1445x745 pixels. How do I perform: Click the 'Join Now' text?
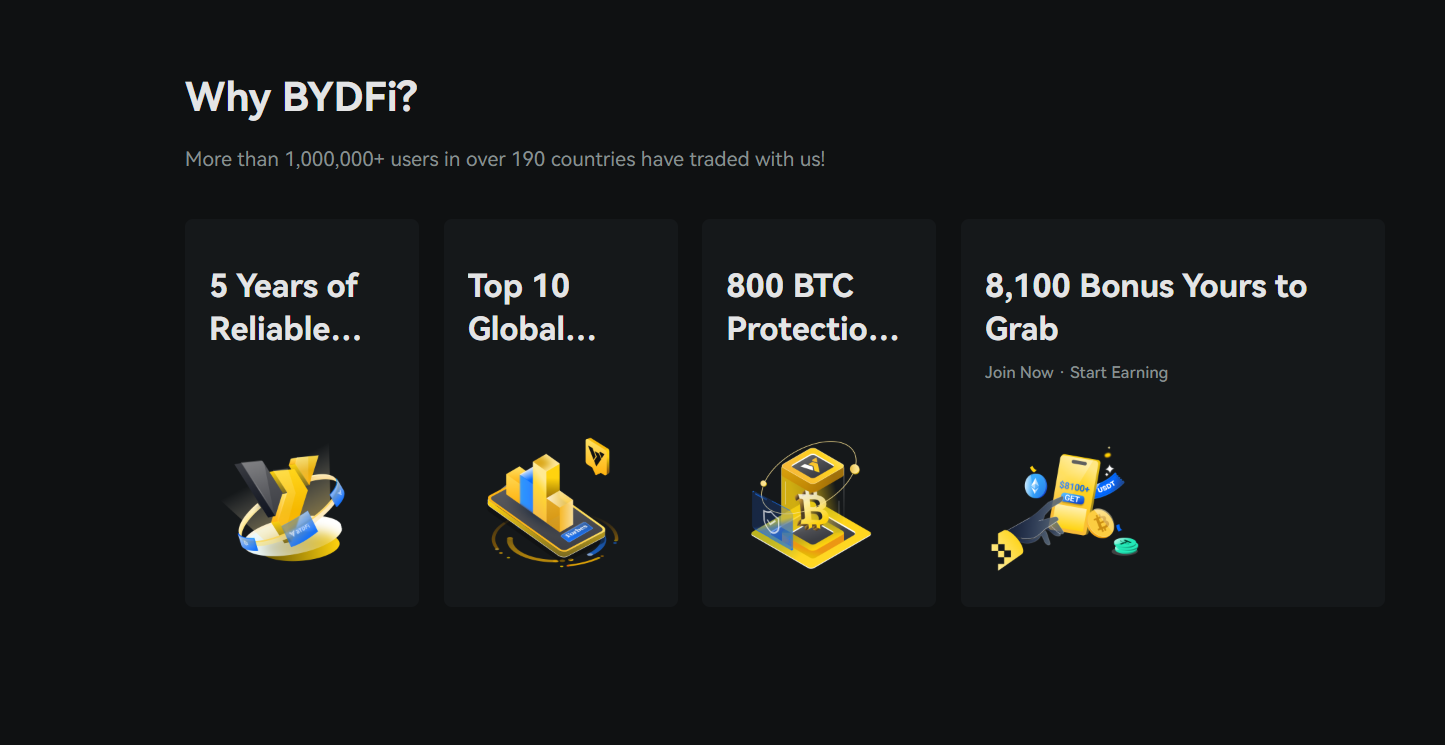(x=1018, y=372)
